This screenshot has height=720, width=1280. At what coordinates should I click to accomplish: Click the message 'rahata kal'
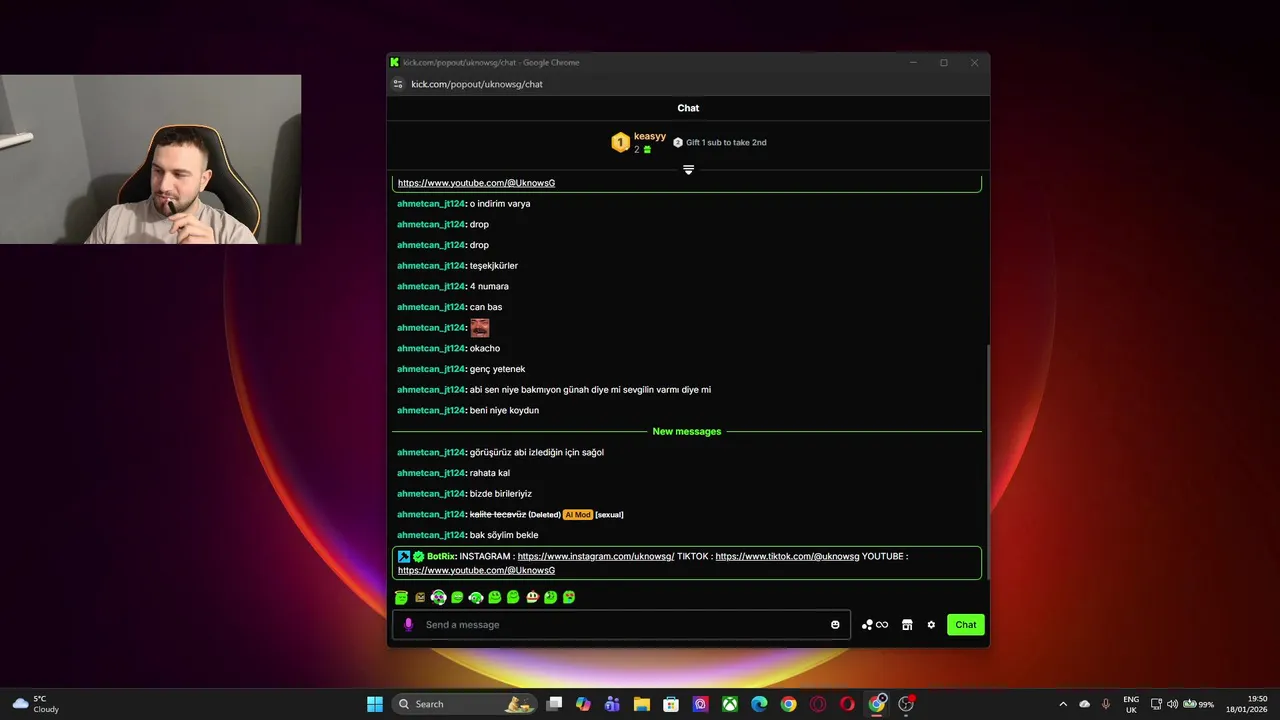coord(490,473)
